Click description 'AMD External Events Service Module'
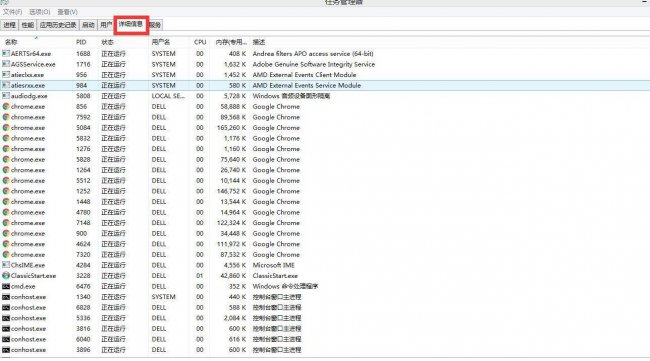Image resolution: width=650 pixels, height=361 pixels. click(307, 85)
